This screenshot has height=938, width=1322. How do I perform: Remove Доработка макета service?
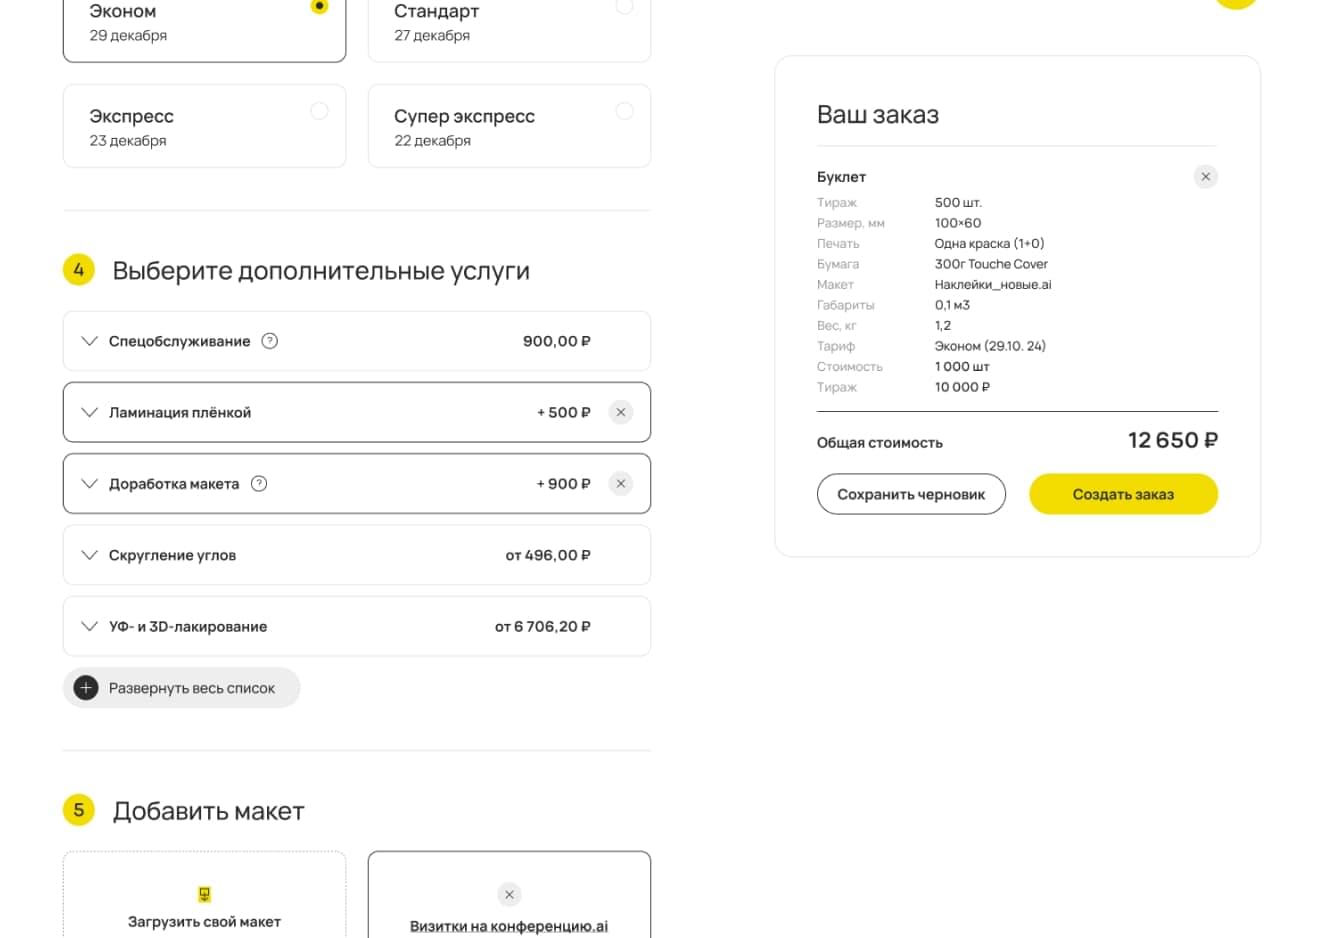click(x=620, y=484)
